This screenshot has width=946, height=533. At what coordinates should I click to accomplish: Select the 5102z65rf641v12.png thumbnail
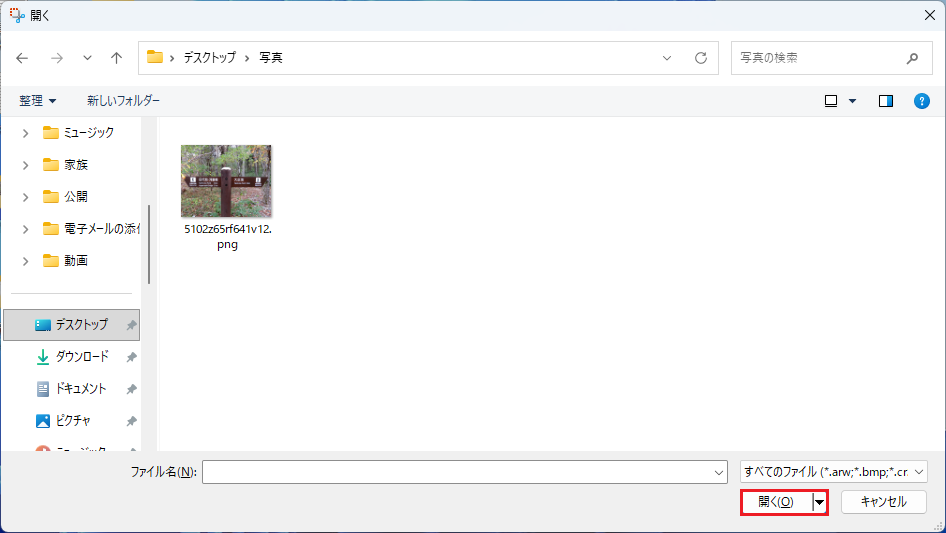[226, 182]
